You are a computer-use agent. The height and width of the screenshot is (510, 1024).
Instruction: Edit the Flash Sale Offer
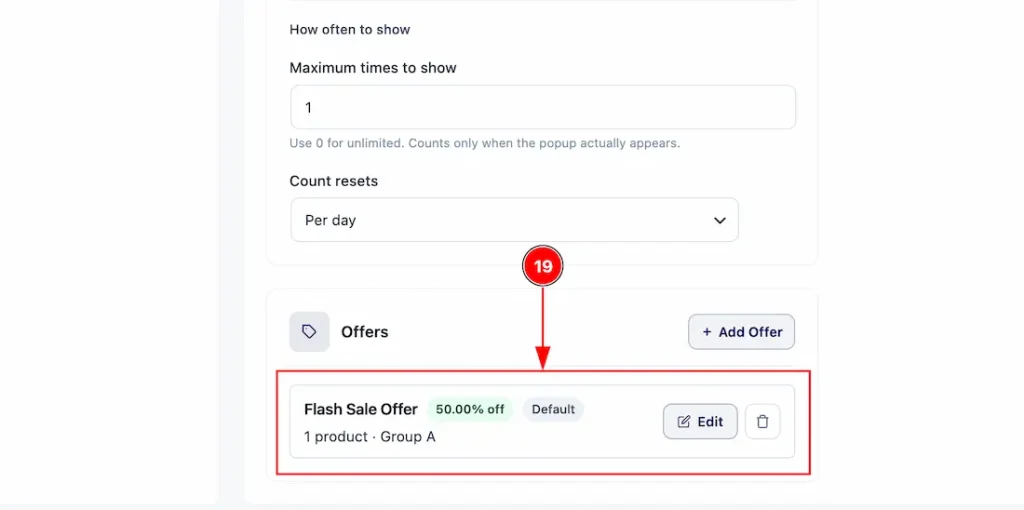tap(700, 422)
